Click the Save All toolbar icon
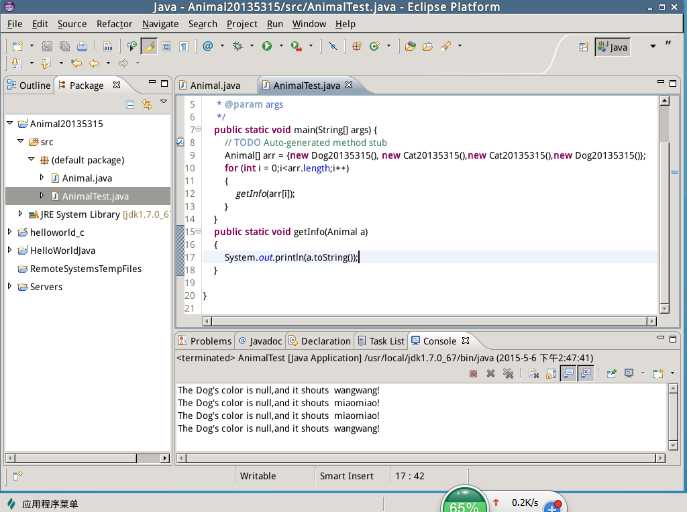 tap(65, 46)
